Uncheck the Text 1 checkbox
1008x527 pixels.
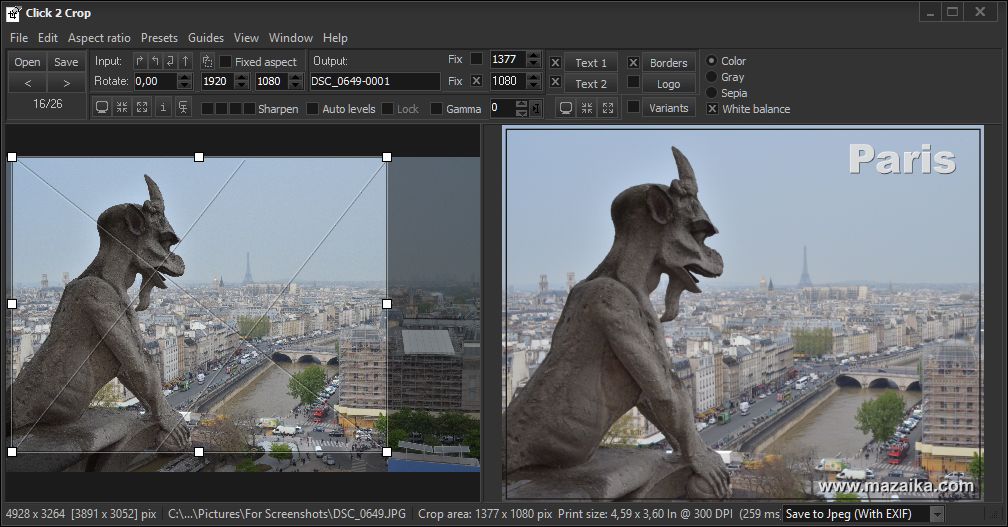[555, 62]
